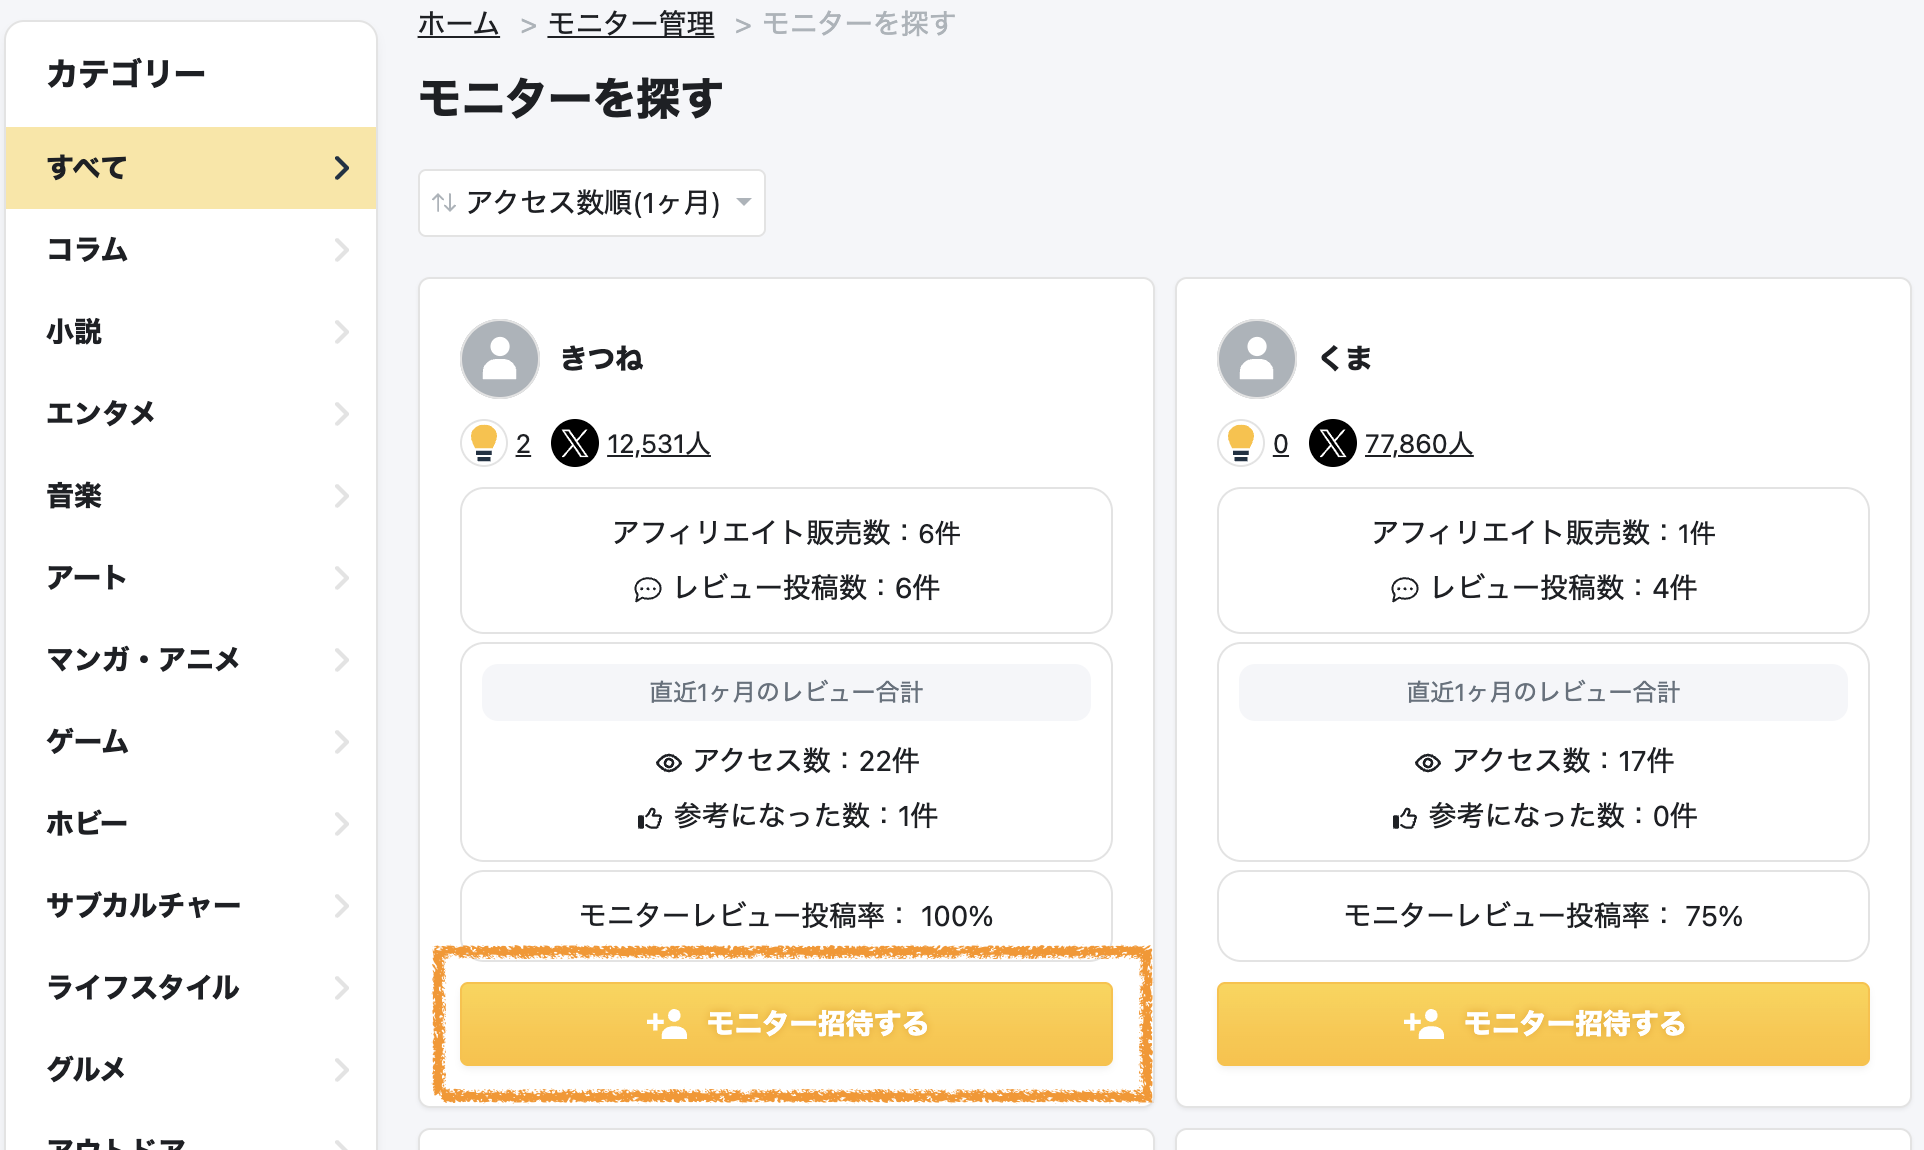Click きつね's profile avatar icon
The width and height of the screenshot is (1924, 1150).
pyautogui.click(x=500, y=358)
